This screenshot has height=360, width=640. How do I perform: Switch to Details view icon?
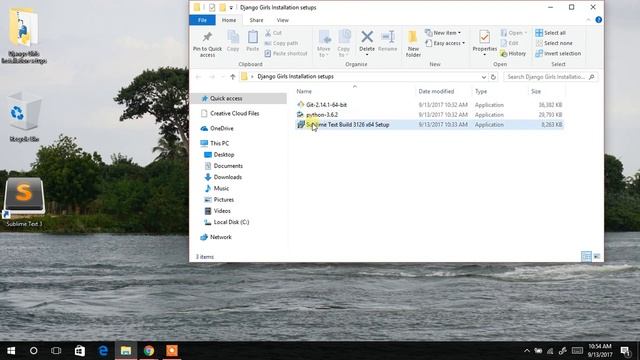[586, 256]
